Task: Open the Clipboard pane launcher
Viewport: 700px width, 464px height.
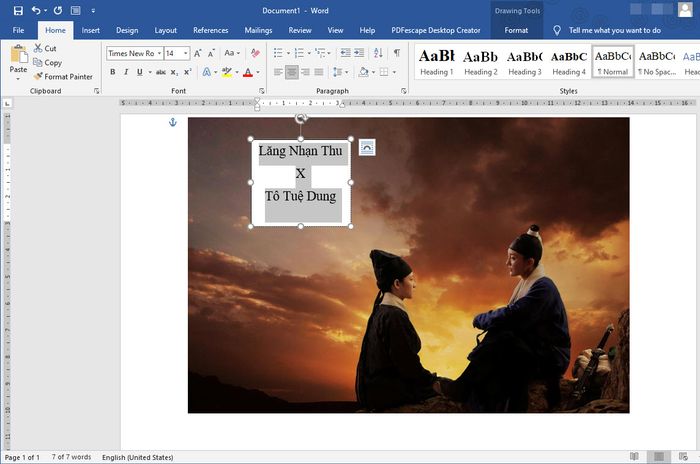Action: [96, 91]
